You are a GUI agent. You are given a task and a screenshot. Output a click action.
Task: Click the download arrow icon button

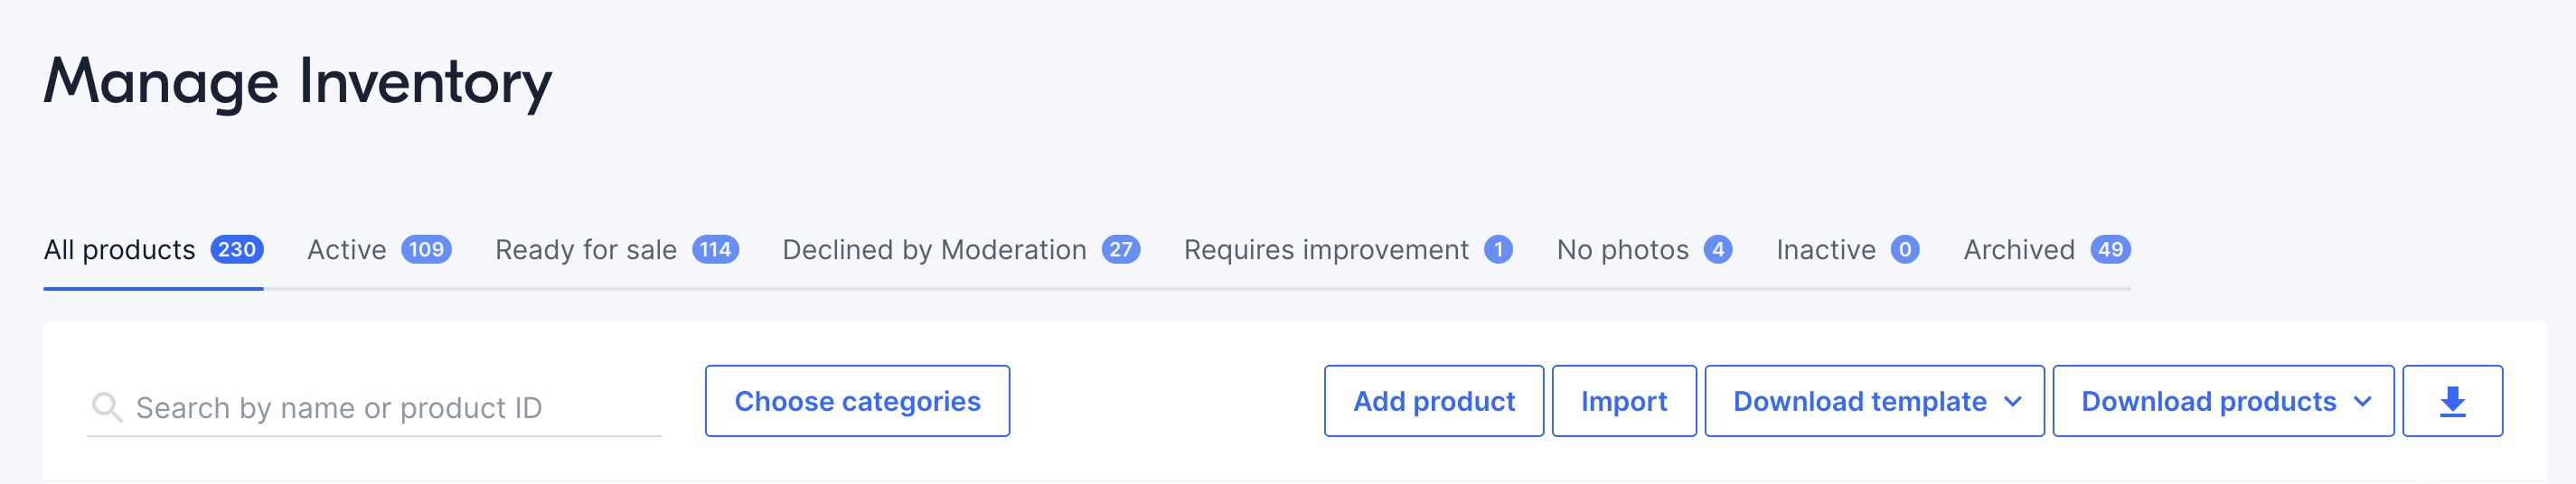click(x=2452, y=401)
